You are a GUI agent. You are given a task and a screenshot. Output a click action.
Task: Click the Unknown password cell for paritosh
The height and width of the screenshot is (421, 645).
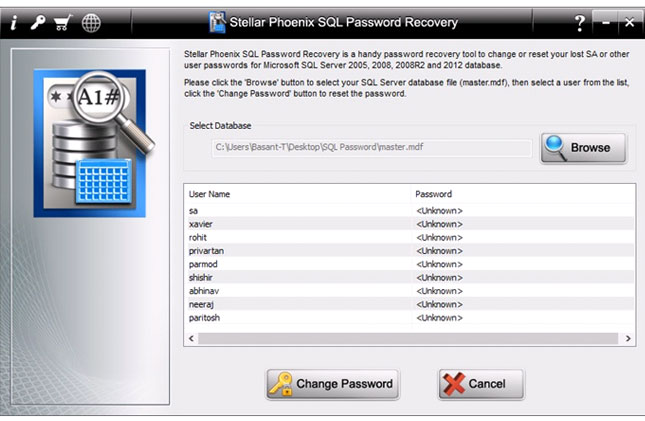pos(439,318)
